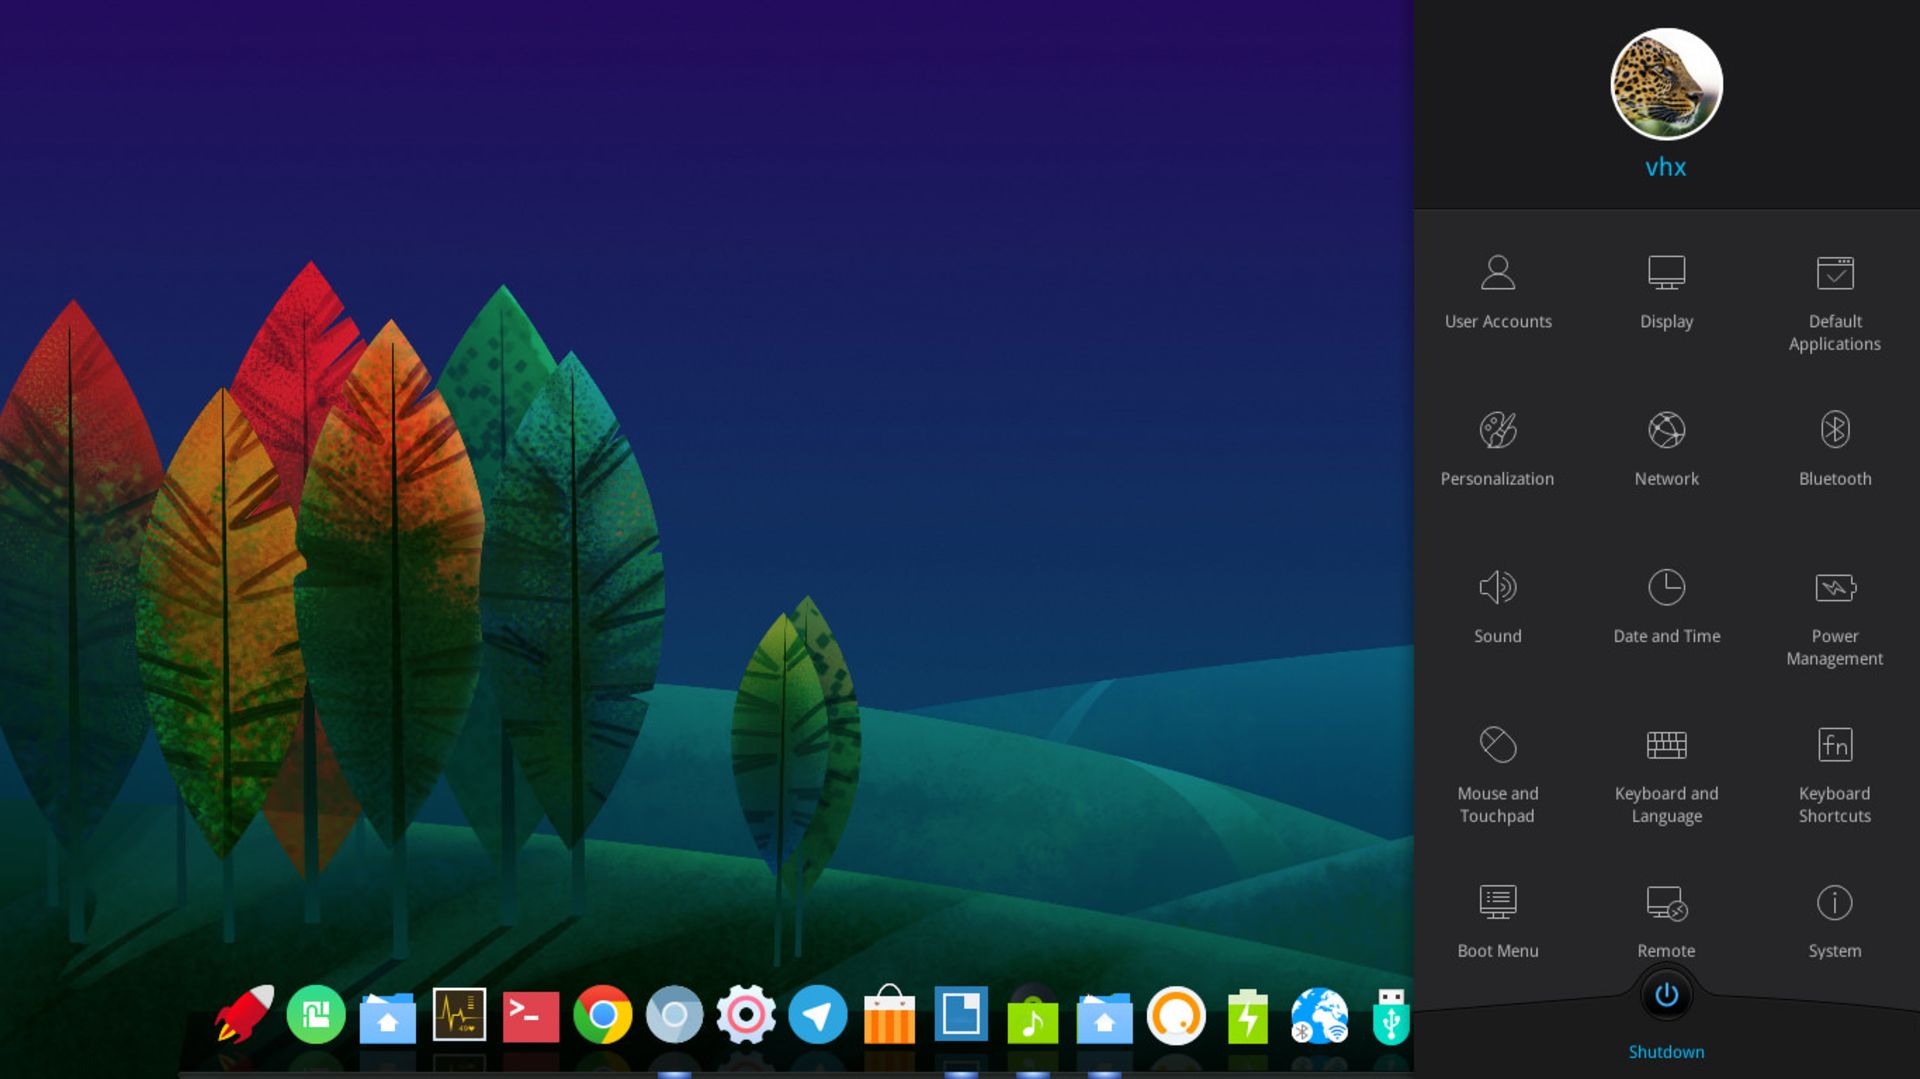Open Default Applications settings
The height and width of the screenshot is (1079, 1920).
[1834, 300]
